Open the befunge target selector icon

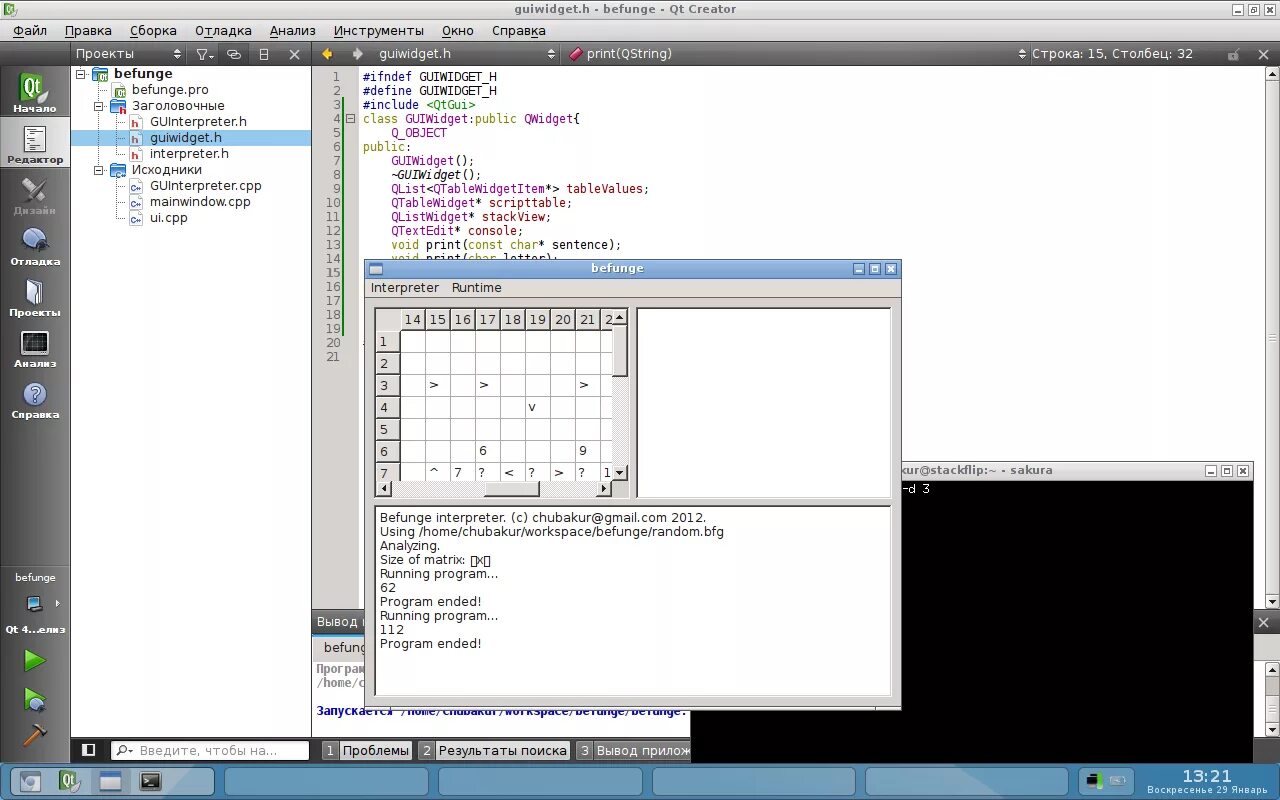(35, 603)
